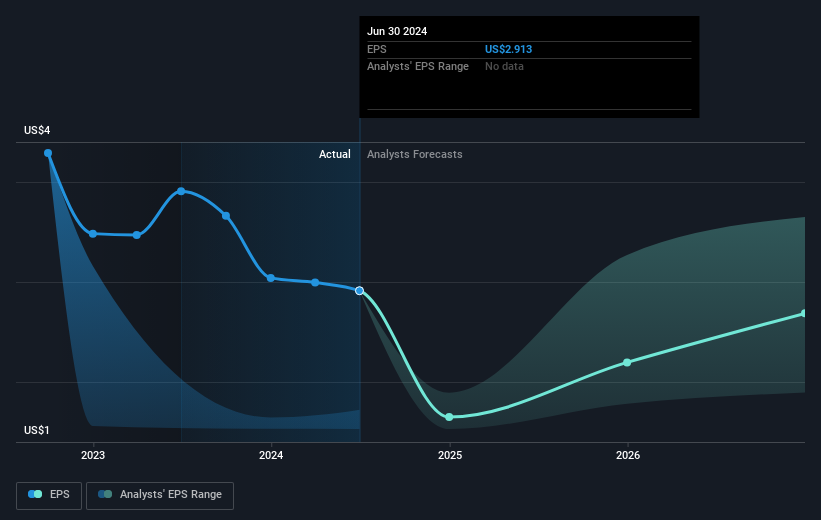This screenshot has width=821, height=520.
Task: Select the Jun 30 2024 EPS data point
Action: click(x=359, y=291)
